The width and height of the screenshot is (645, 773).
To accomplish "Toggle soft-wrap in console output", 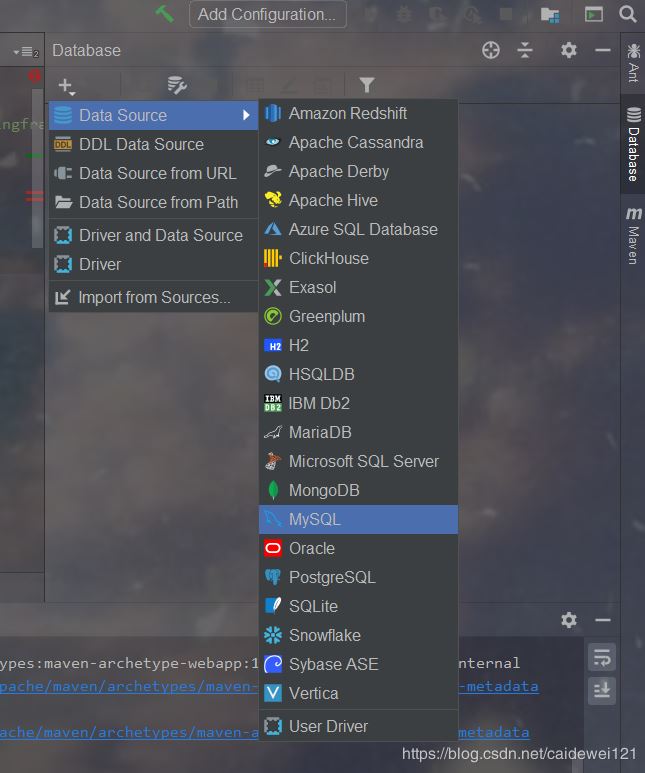I will 602,657.
